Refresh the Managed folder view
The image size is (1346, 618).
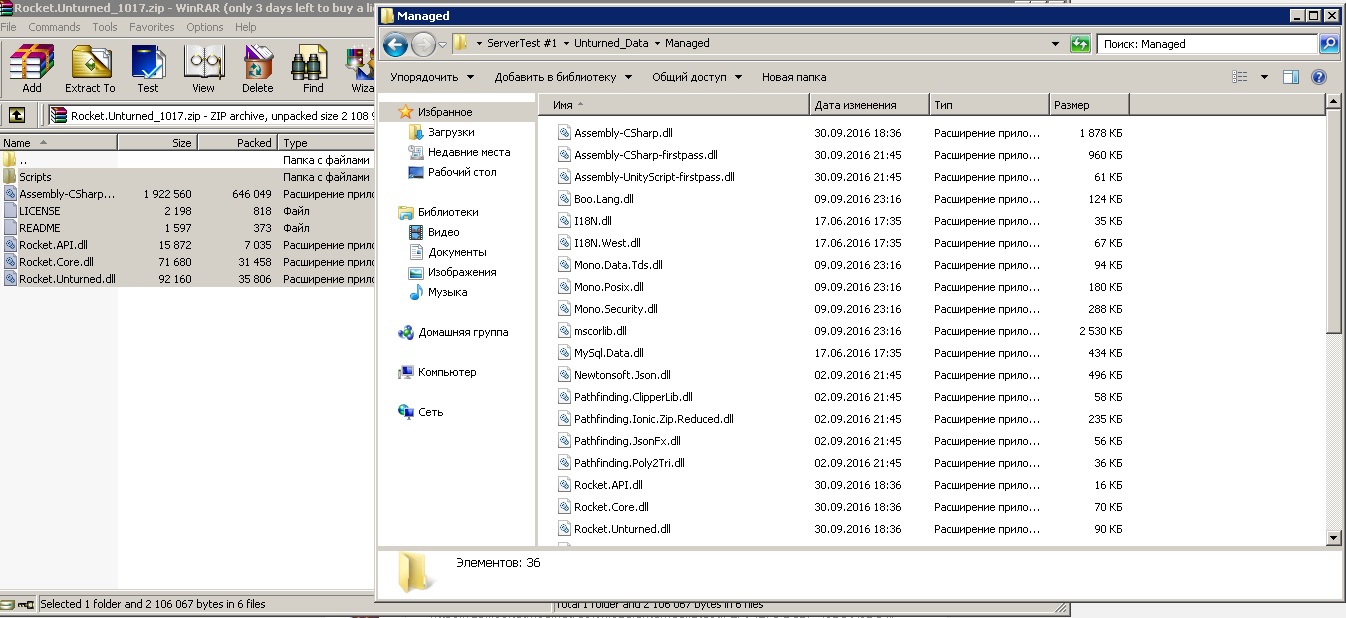(x=1080, y=44)
